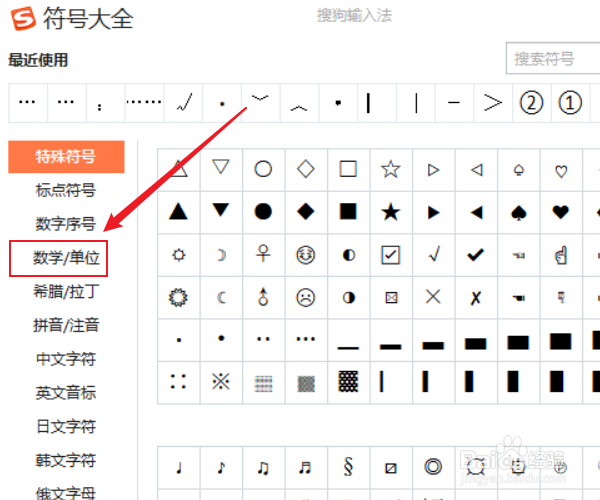Insert the solid heart symbol
This screenshot has width=600, height=500.
pyautogui.click(x=561, y=212)
